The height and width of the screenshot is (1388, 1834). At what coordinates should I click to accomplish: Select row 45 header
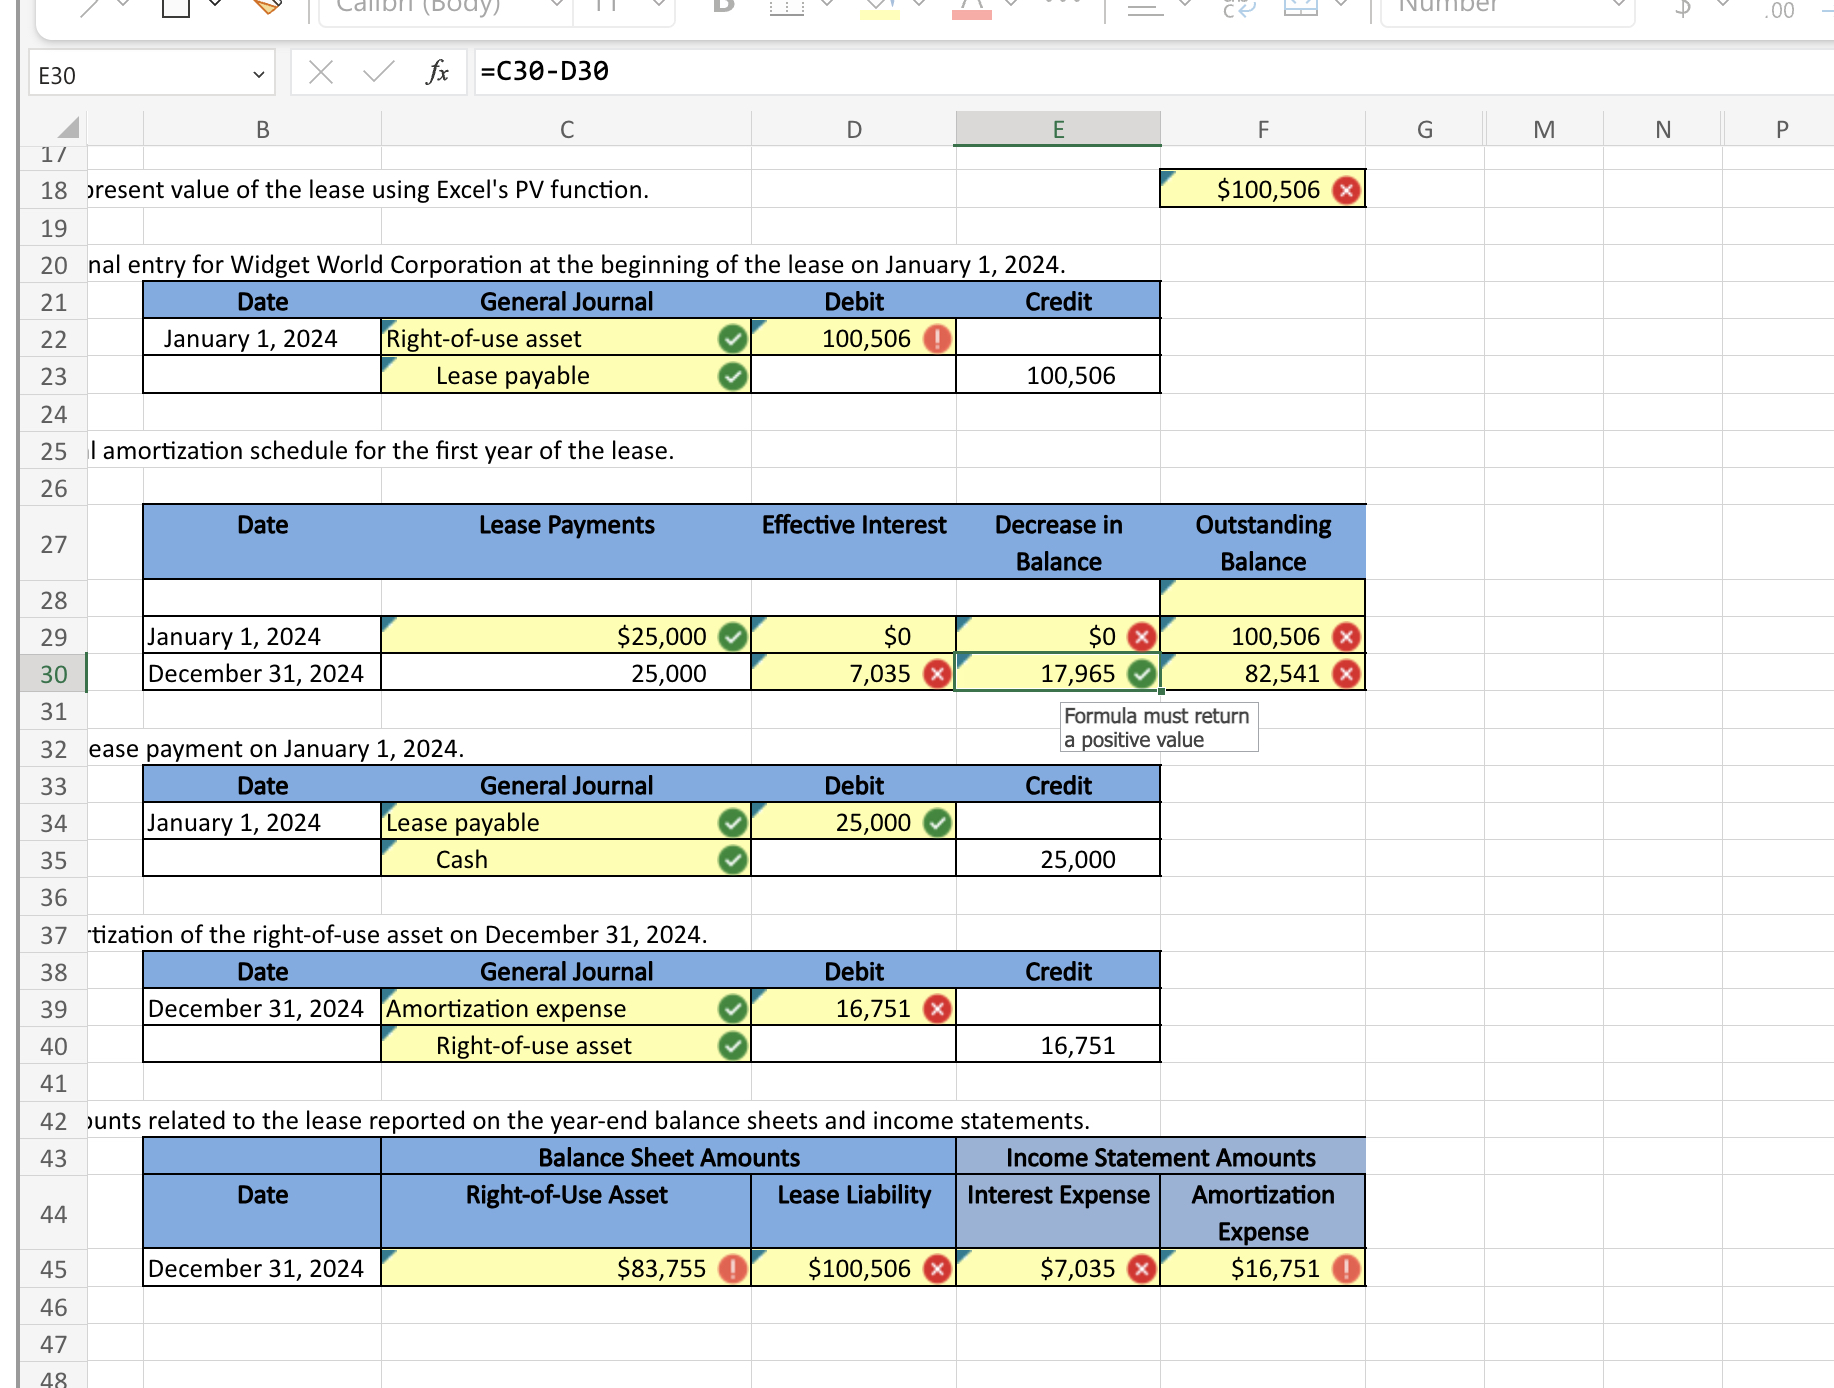tap(54, 1269)
